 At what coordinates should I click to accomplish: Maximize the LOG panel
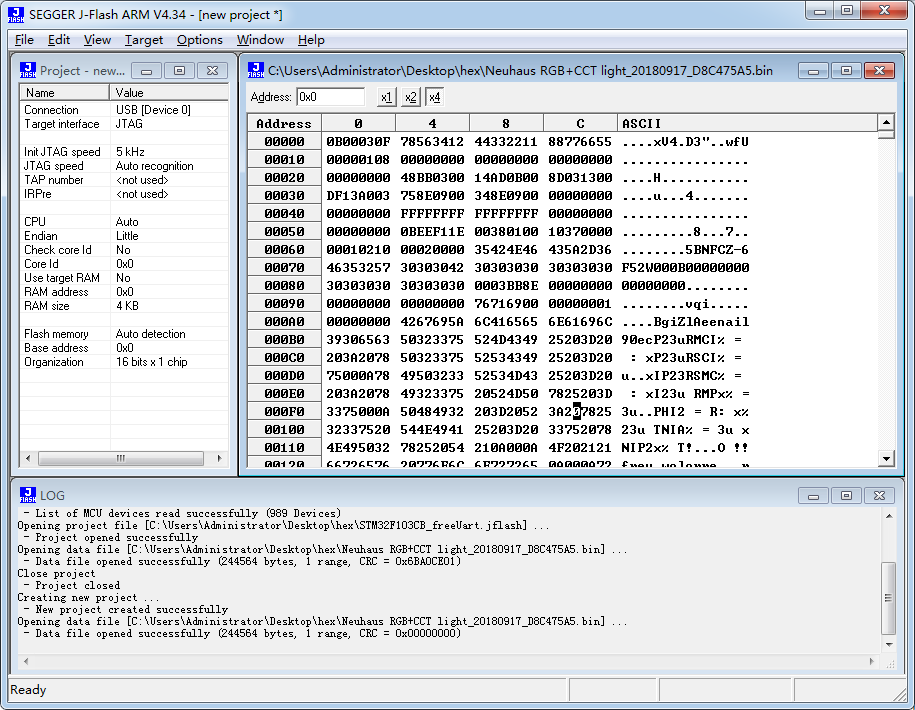tap(846, 495)
